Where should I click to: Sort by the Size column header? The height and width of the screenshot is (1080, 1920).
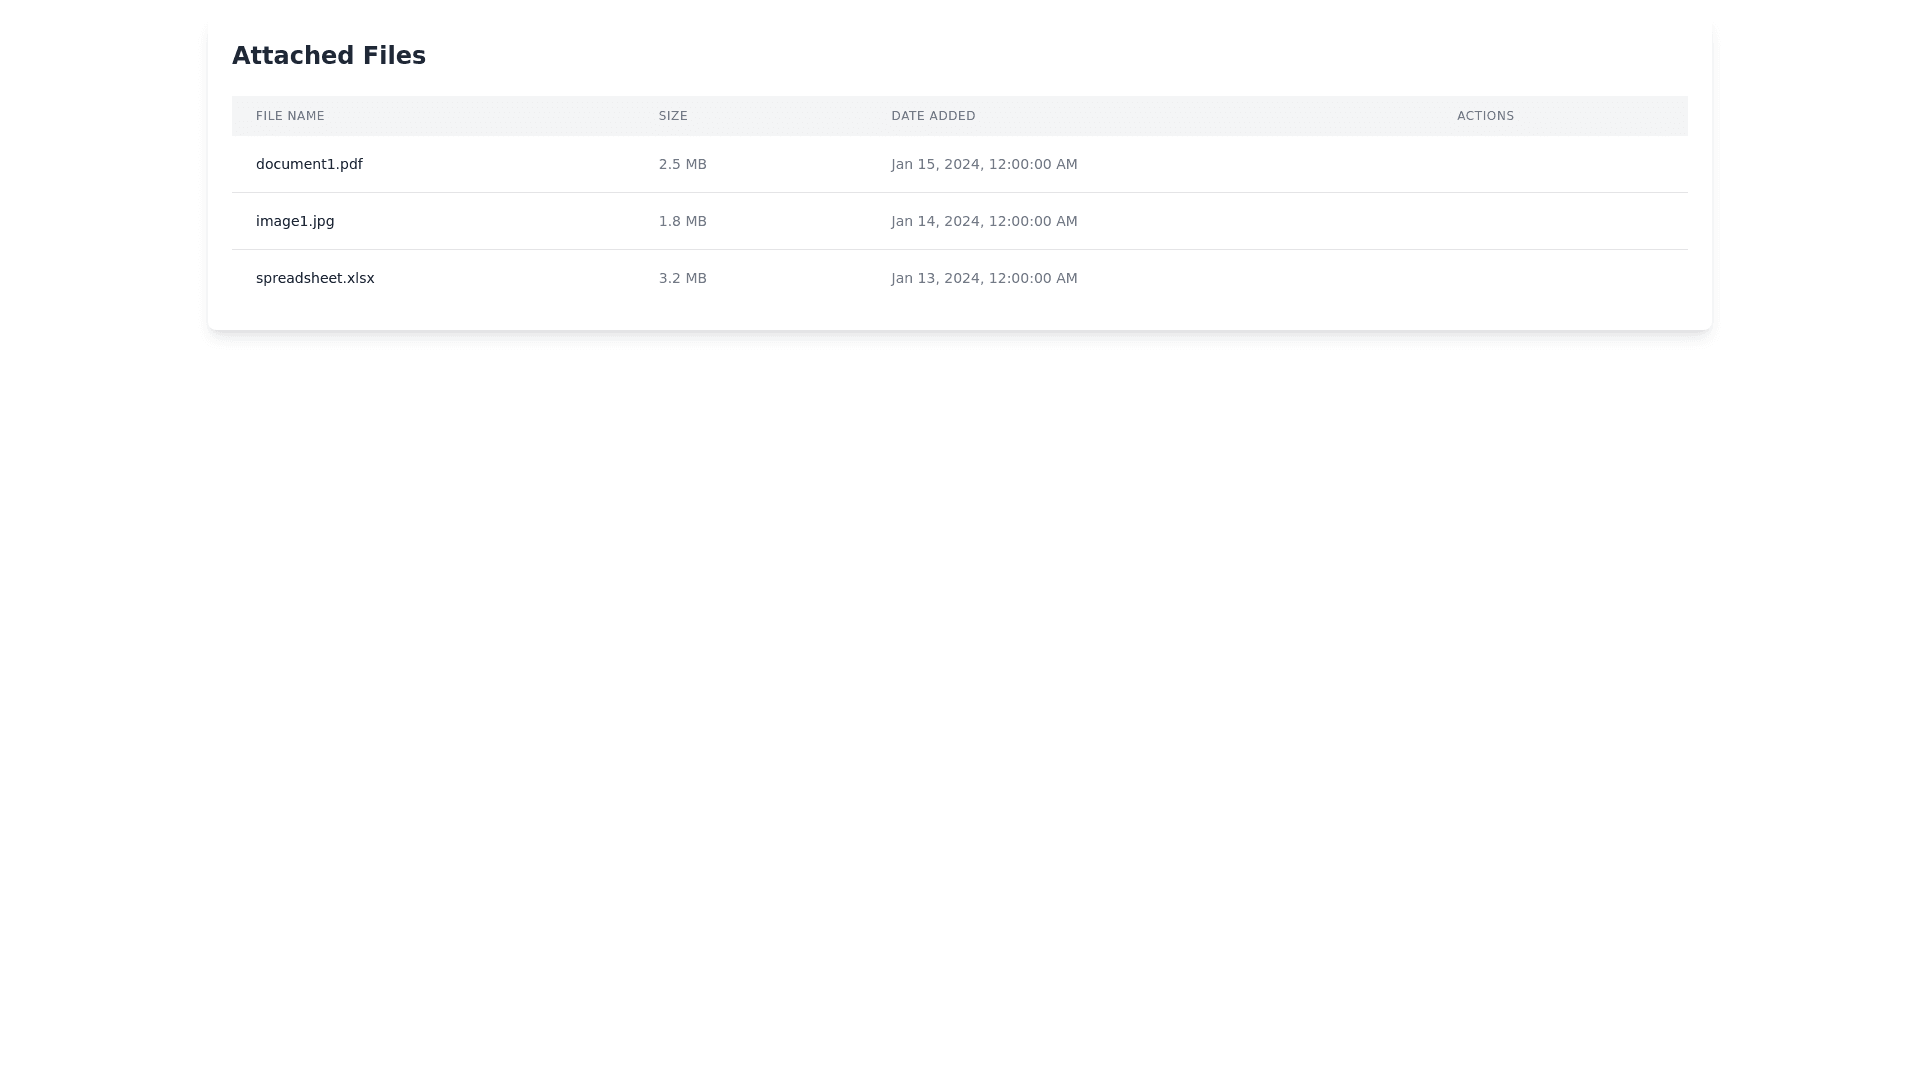tap(673, 116)
